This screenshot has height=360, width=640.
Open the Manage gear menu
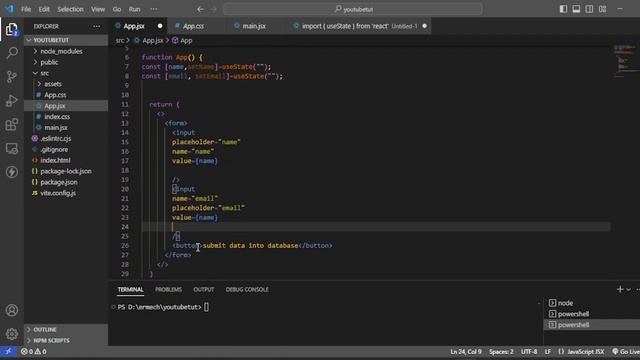(x=12, y=334)
